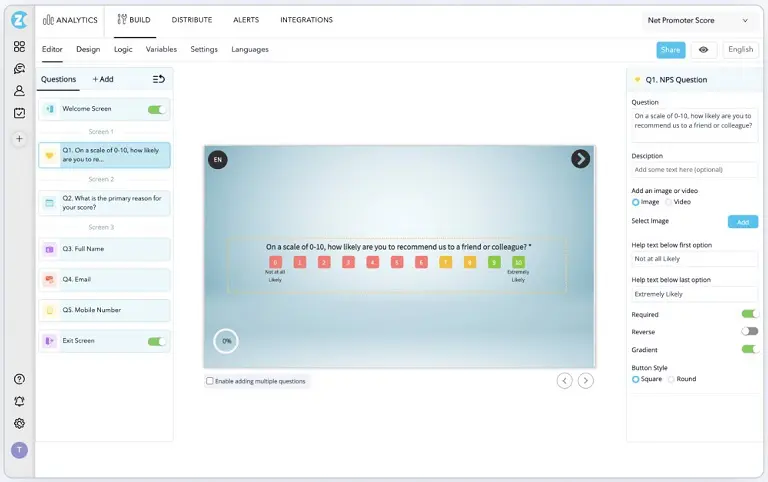Click the dashboard grid icon in left sidebar
The image size is (768, 482).
[19, 46]
